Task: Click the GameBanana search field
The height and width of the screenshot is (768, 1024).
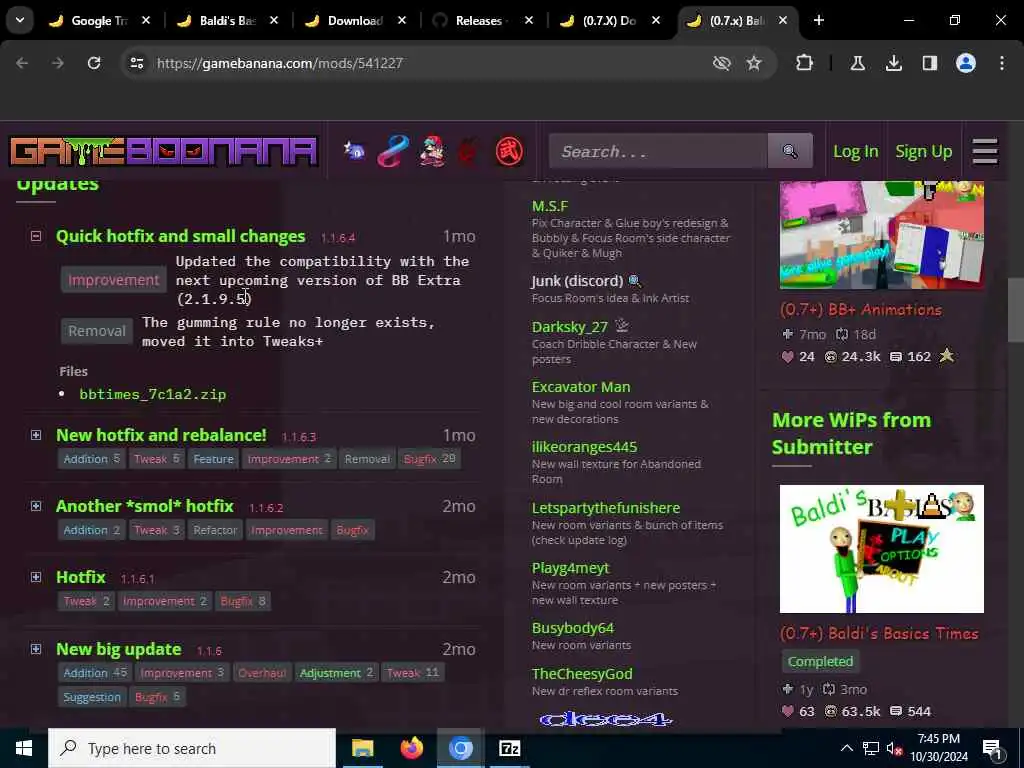Action: click(658, 151)
